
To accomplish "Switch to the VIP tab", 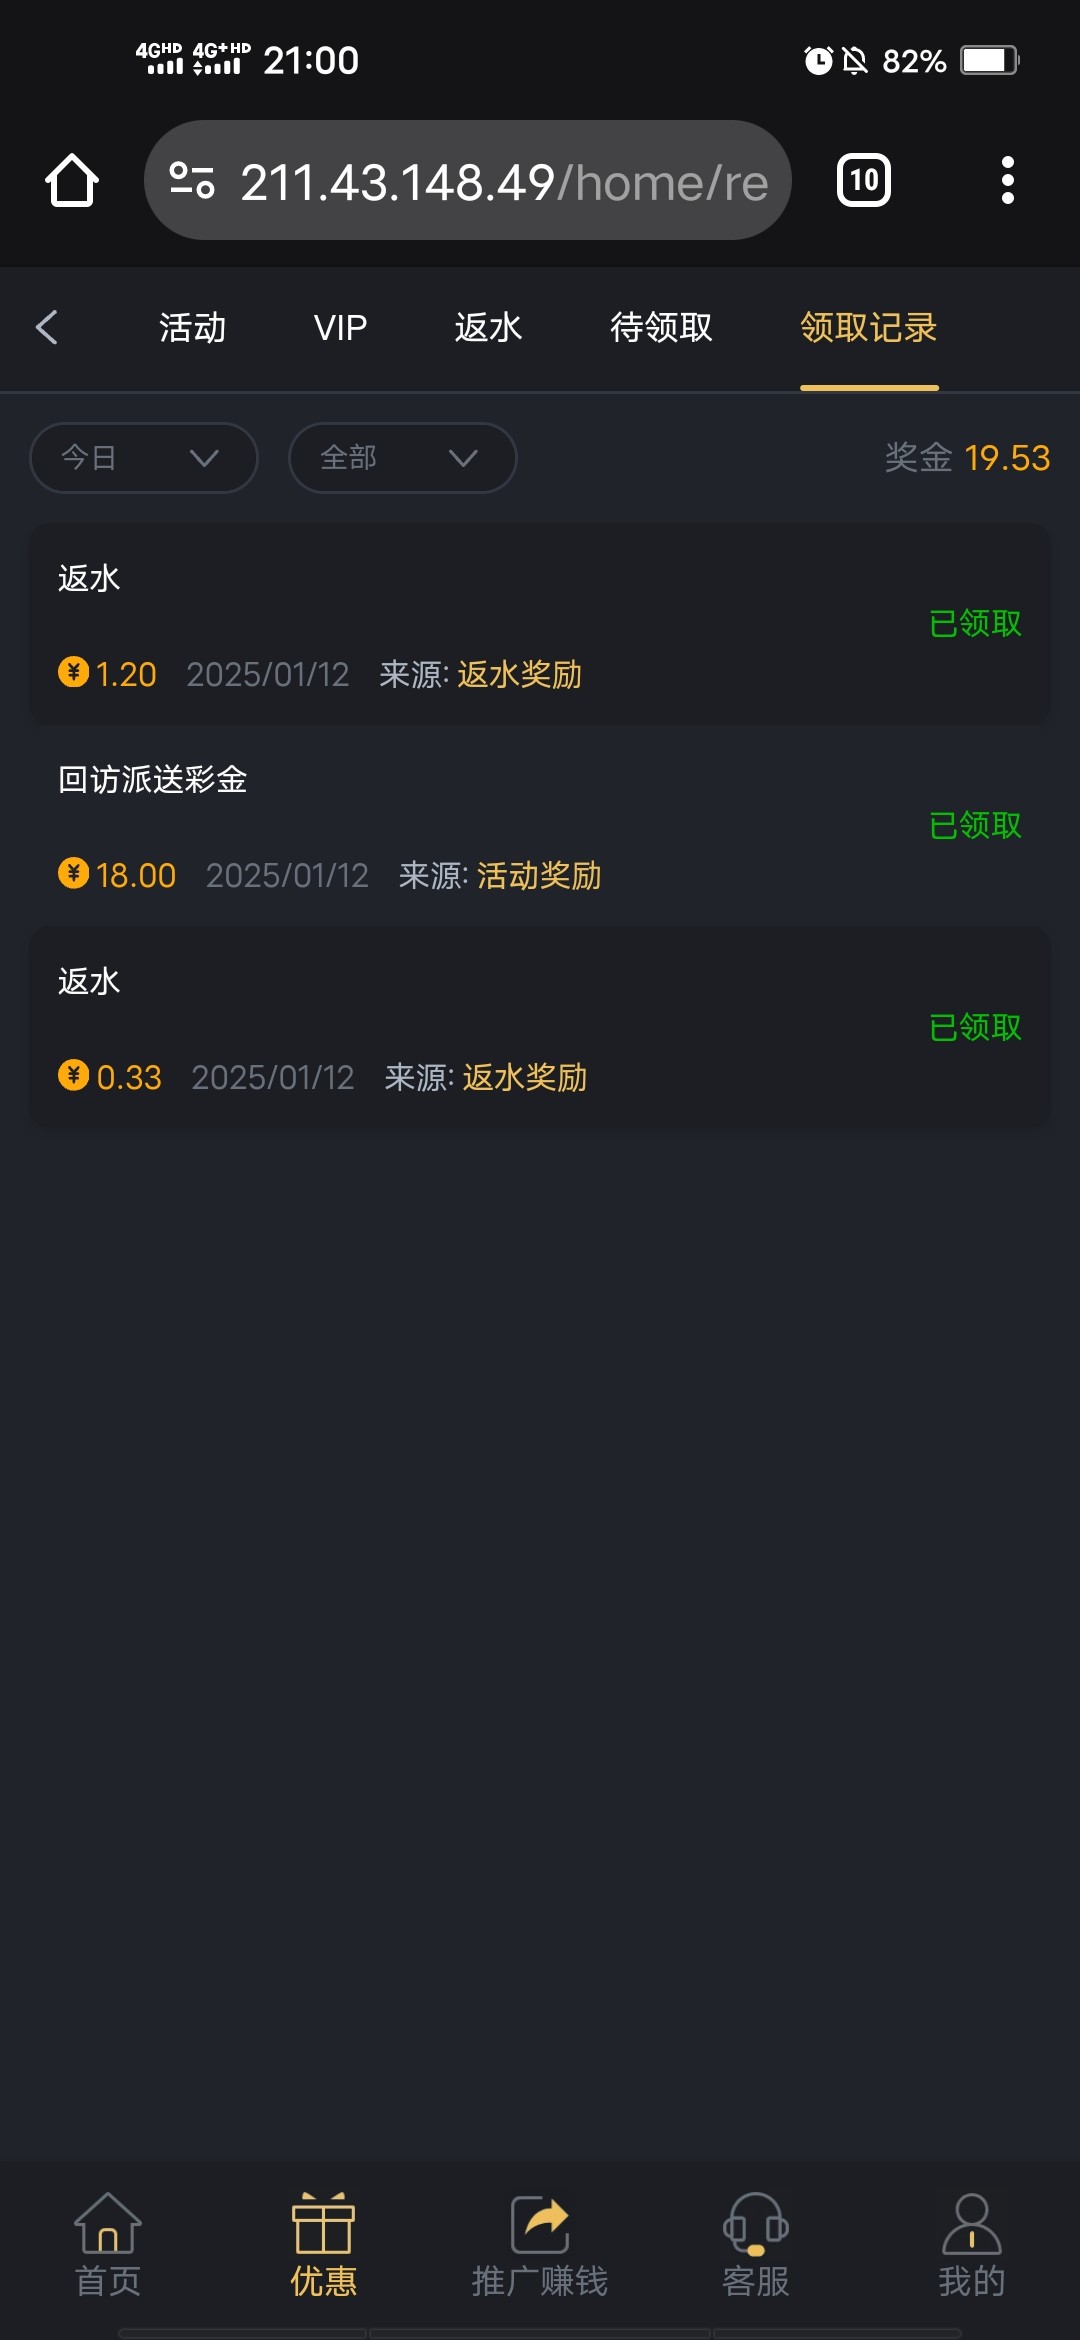I will (x=340, y=327).
